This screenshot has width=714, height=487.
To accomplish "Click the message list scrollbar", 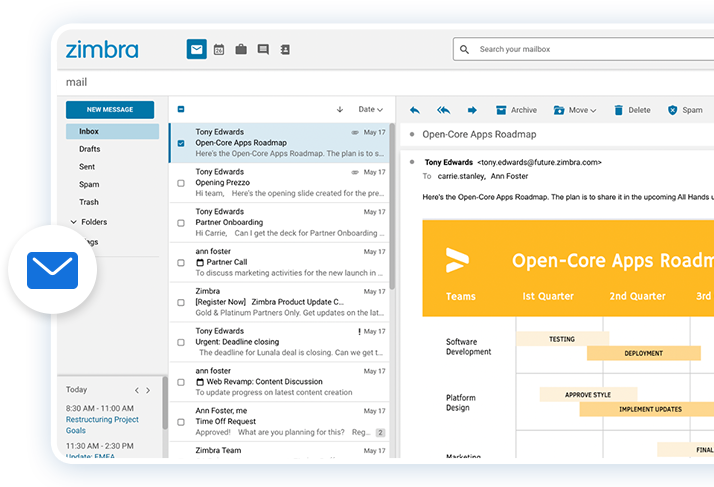I will 392,205.
